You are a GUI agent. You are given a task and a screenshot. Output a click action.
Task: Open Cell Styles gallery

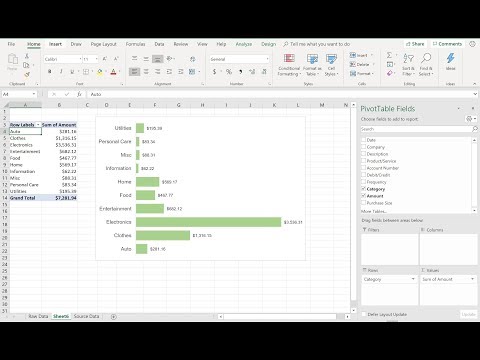point(331,65)
